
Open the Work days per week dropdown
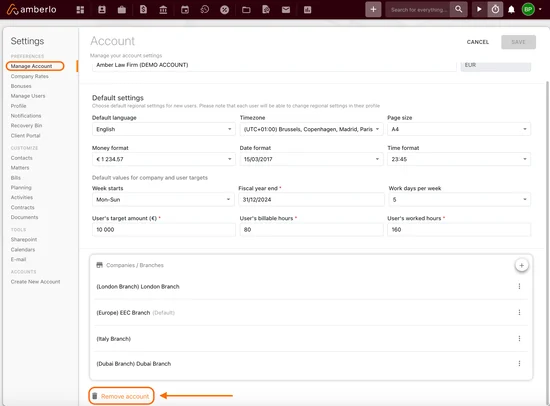tap(460, 199)
